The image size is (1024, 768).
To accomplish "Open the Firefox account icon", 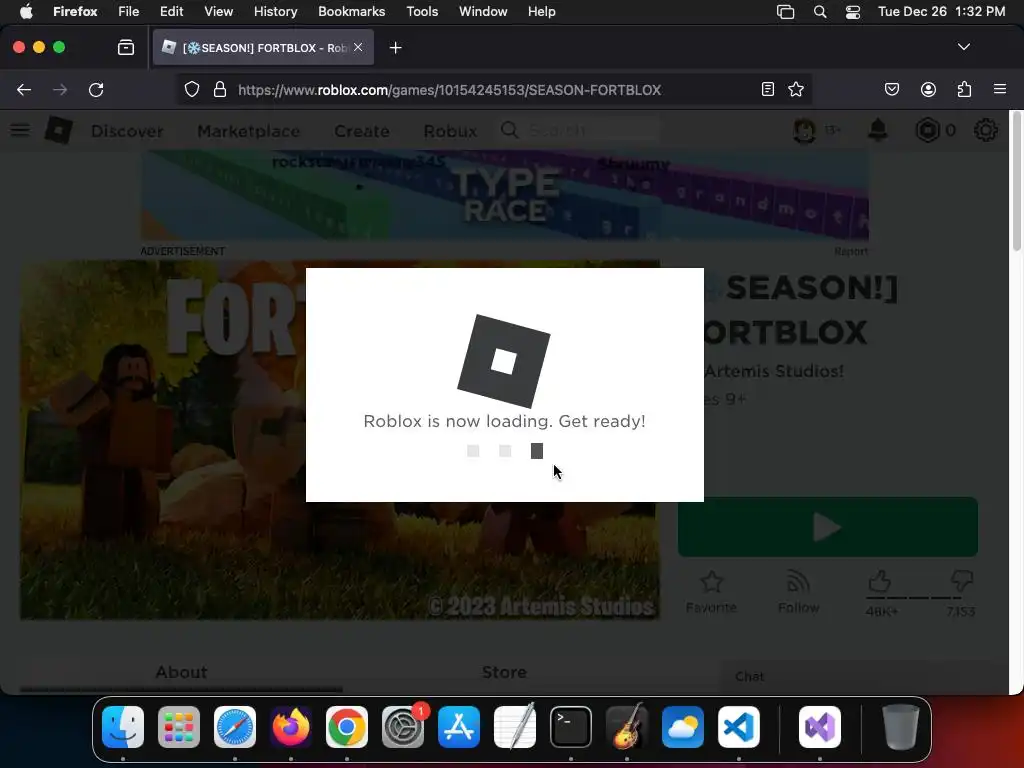I will [928, 89].
